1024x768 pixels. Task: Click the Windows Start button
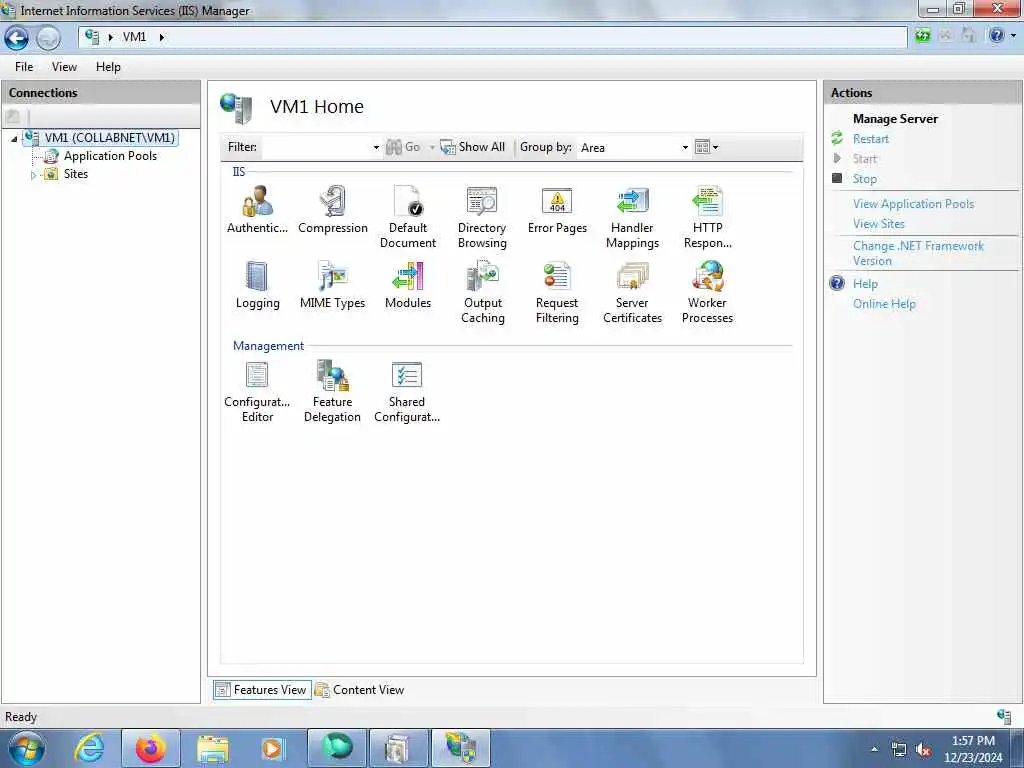[x=27, y=748]
